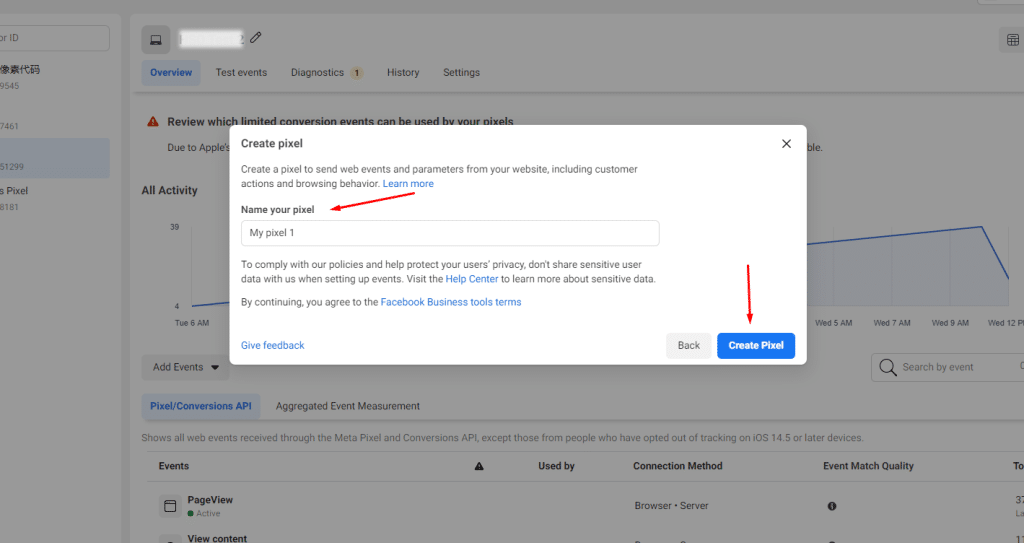Select the highlighted sidebar item ending 51299
The height and width of the screenshot is (543, 1024).
click(55, 158)
